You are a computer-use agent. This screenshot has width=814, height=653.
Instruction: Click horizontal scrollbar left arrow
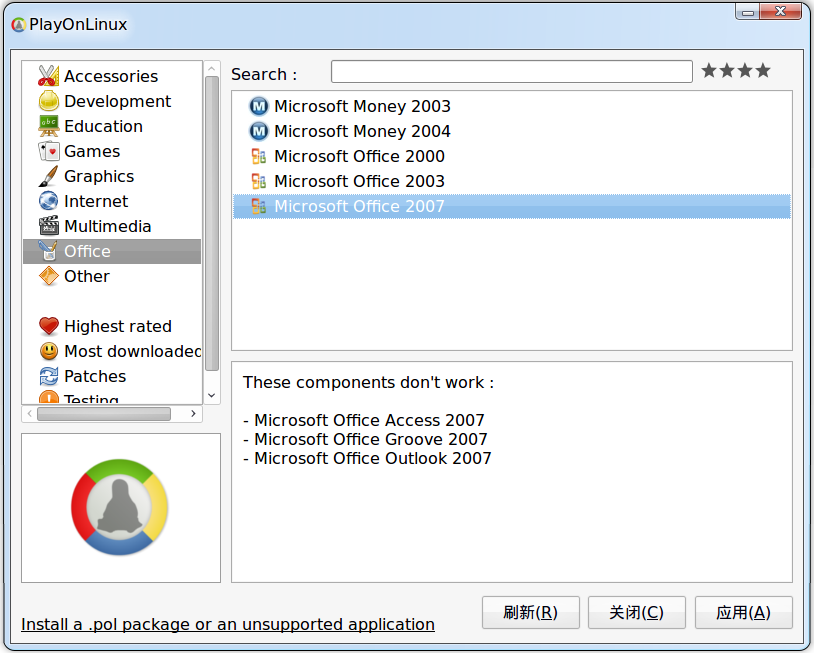(x=30, y=413)
